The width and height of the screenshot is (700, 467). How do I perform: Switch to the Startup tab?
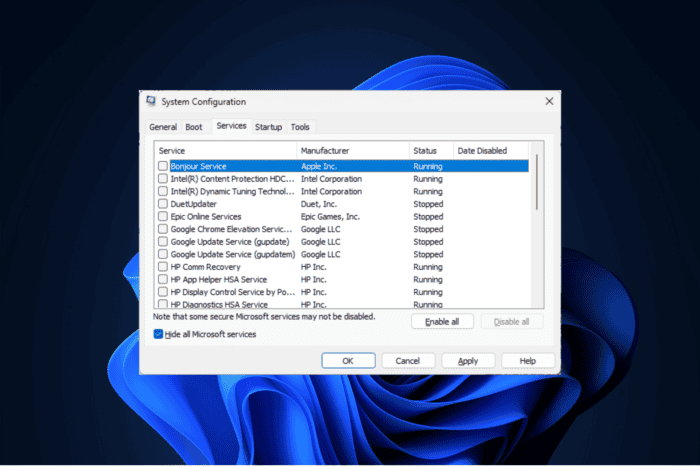coord(268,127)
